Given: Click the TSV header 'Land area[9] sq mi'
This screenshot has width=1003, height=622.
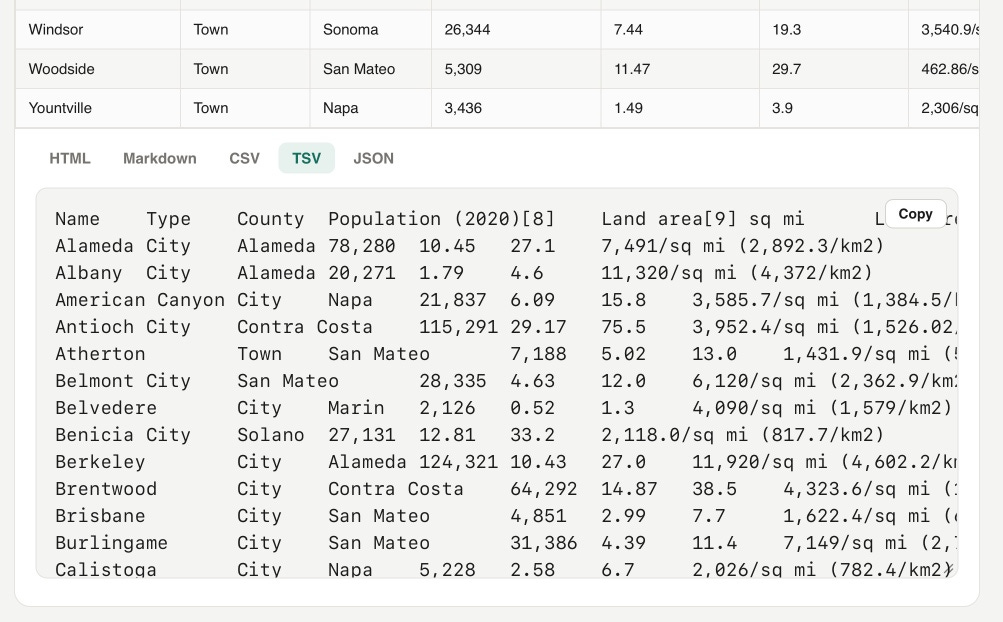Looking at the screenshot, I should [702, 219].
